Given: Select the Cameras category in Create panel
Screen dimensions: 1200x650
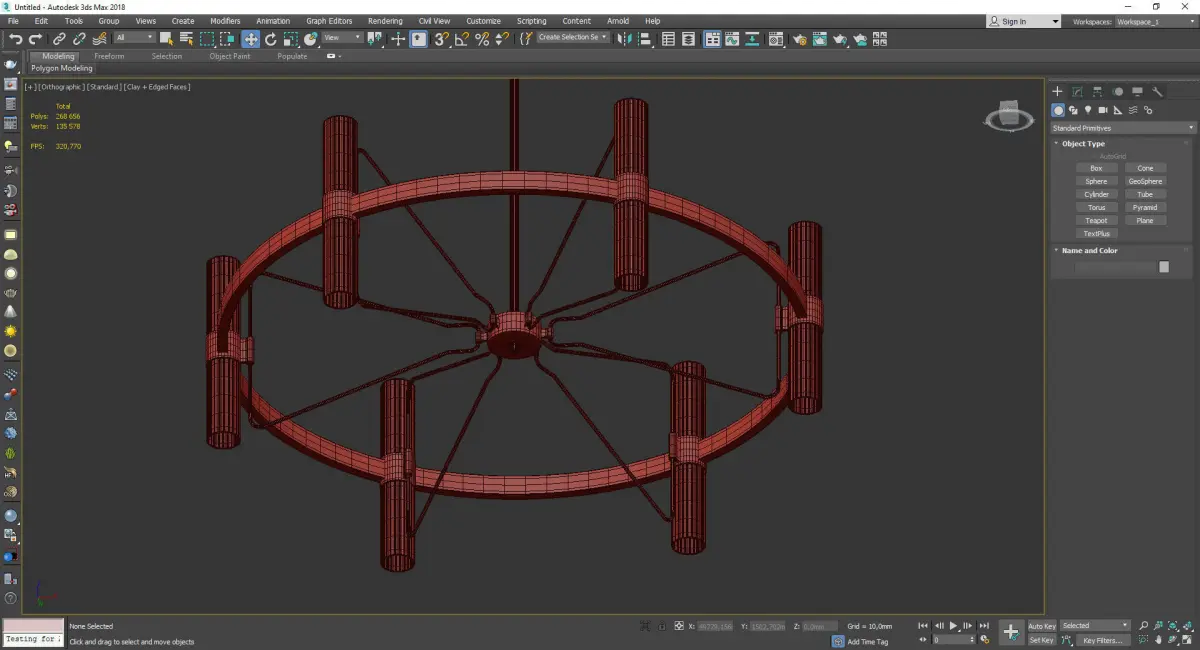Looking at the screenshot, I should point(1103,110).
